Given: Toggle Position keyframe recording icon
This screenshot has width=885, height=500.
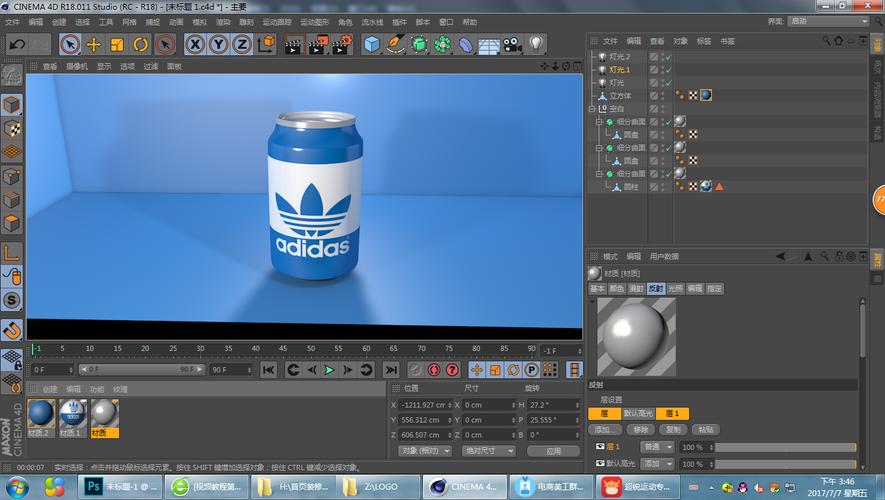Looking at the screenshot, I should coord(477,370).
